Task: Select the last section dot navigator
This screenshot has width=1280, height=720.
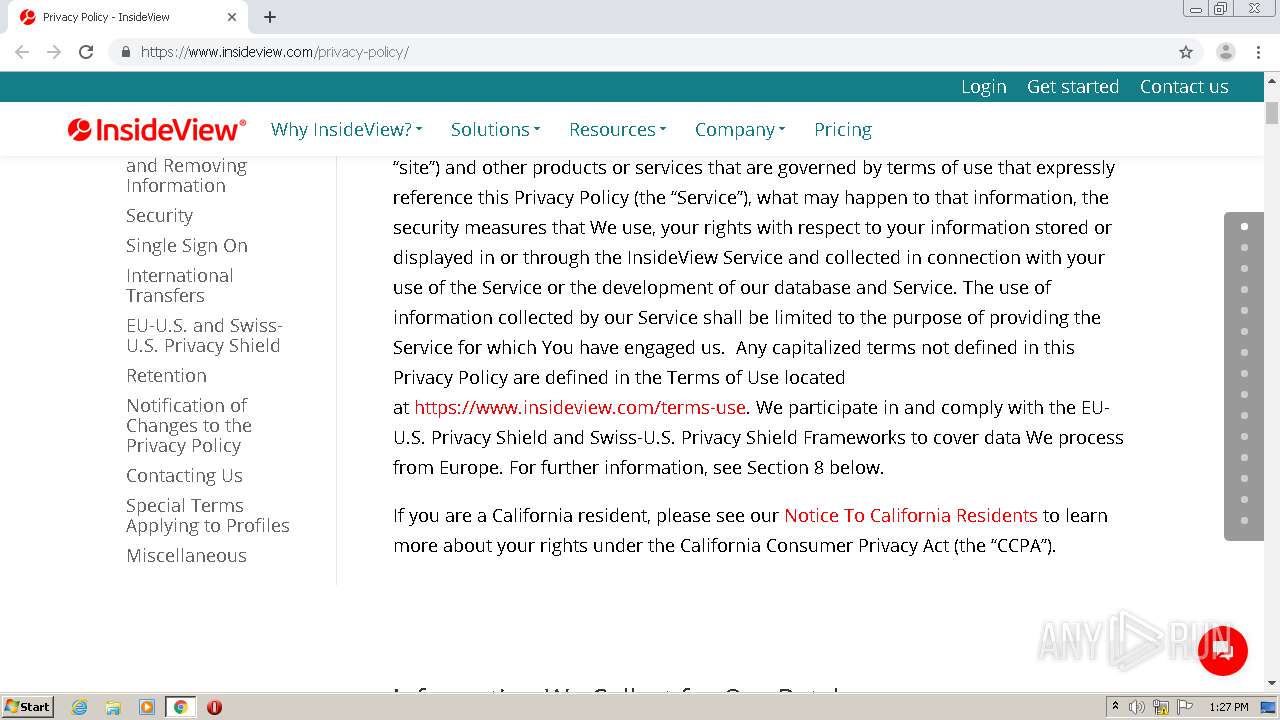Action: click(1244, 520)
